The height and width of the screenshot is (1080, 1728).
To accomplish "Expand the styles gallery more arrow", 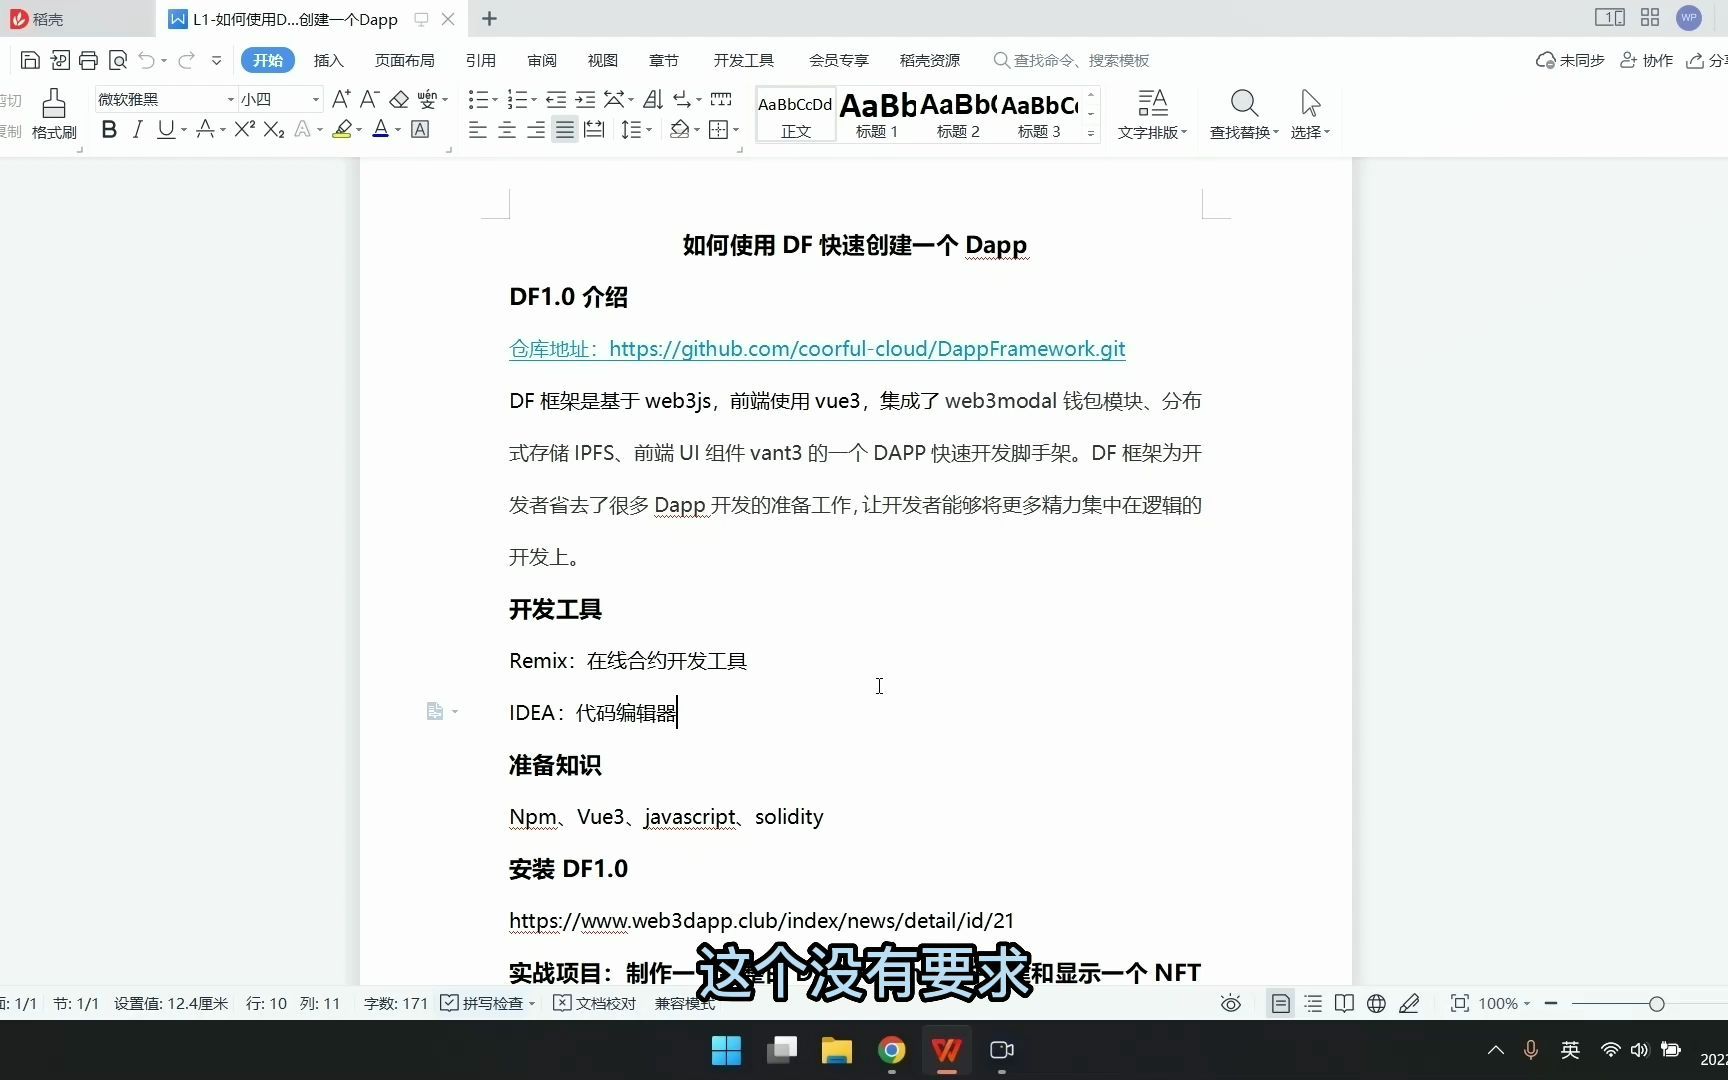I will (x=1091, y=132).
